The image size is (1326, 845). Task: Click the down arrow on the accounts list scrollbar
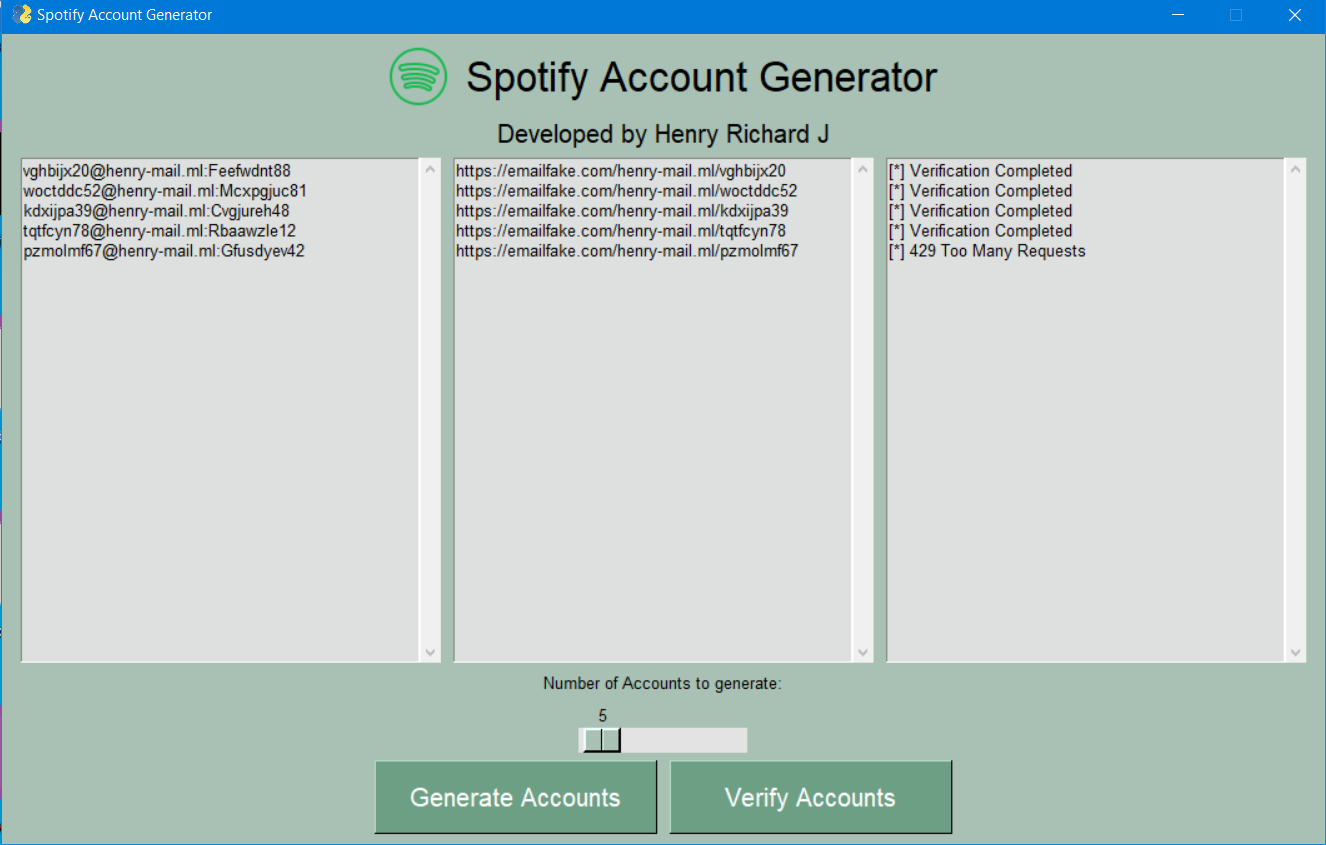(430, 652)
